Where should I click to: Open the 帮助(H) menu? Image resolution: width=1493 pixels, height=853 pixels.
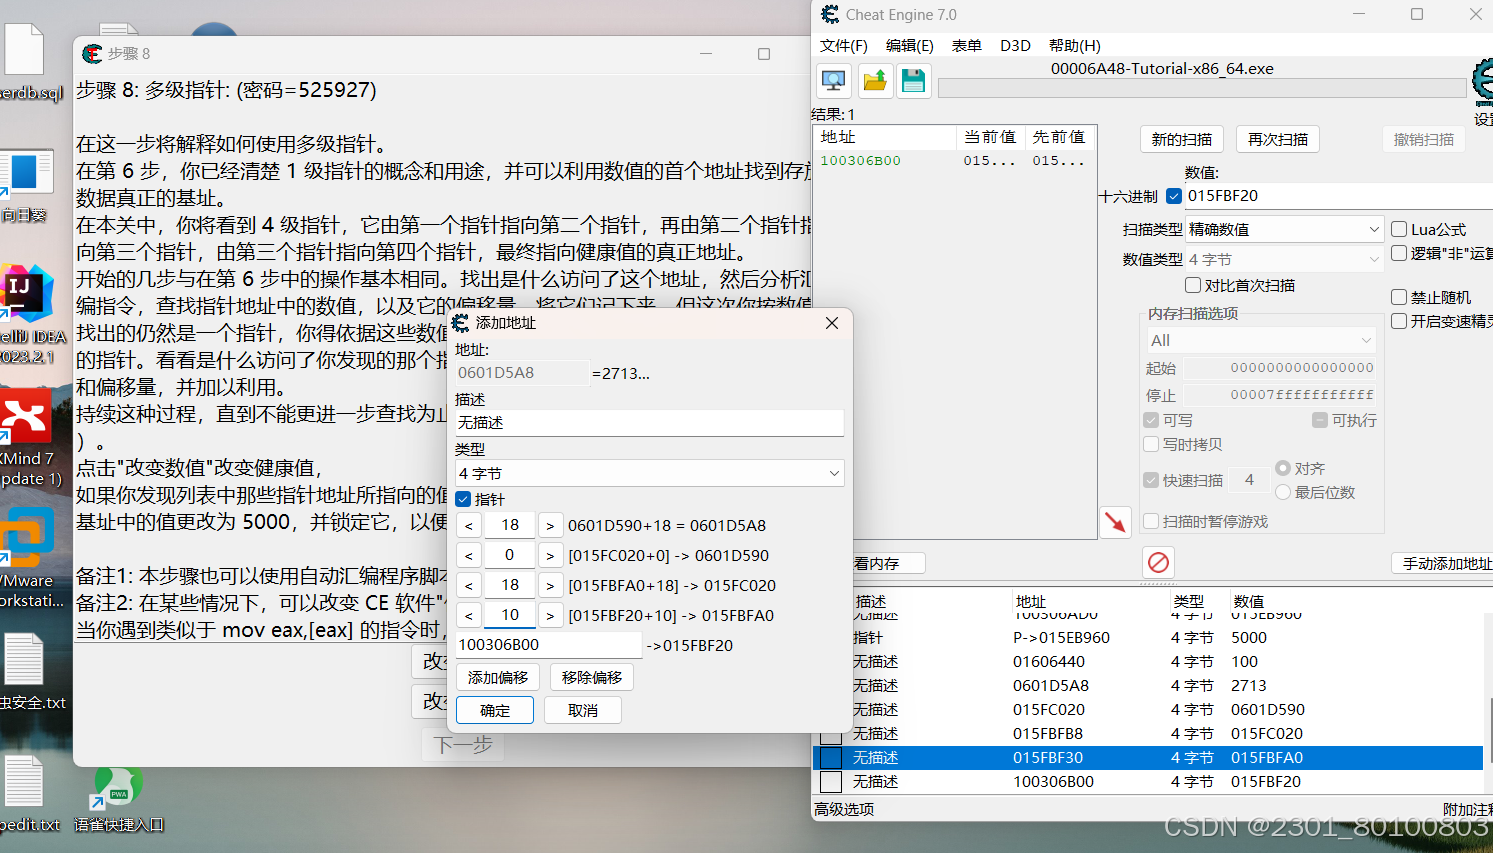pyautogui.click(x=1075, y=46)
